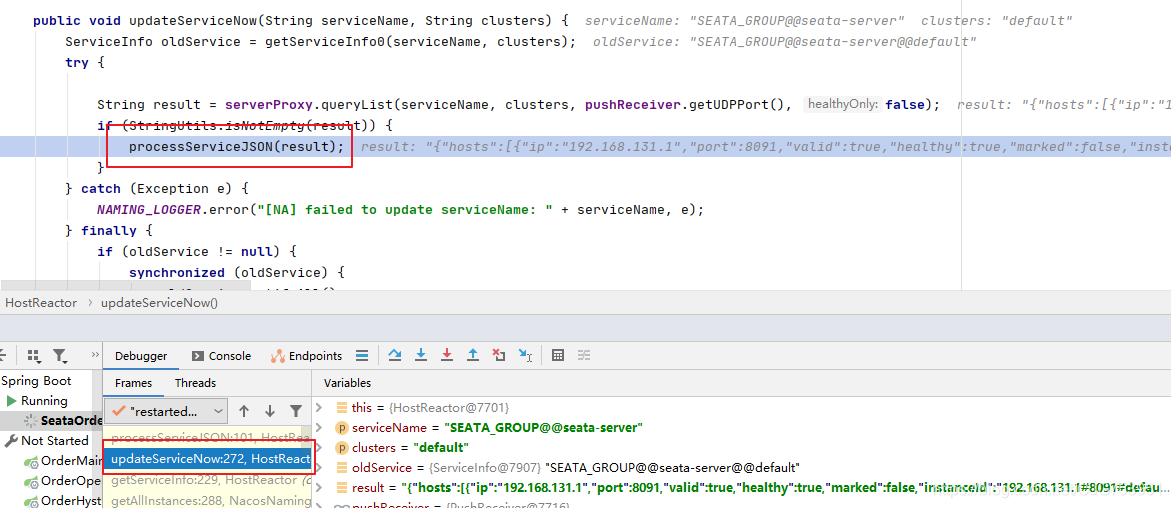Image resolution: width=1171 pixels, height=508 pixels.
Task: Open the Services group-by grid icon
Action: 33,356
